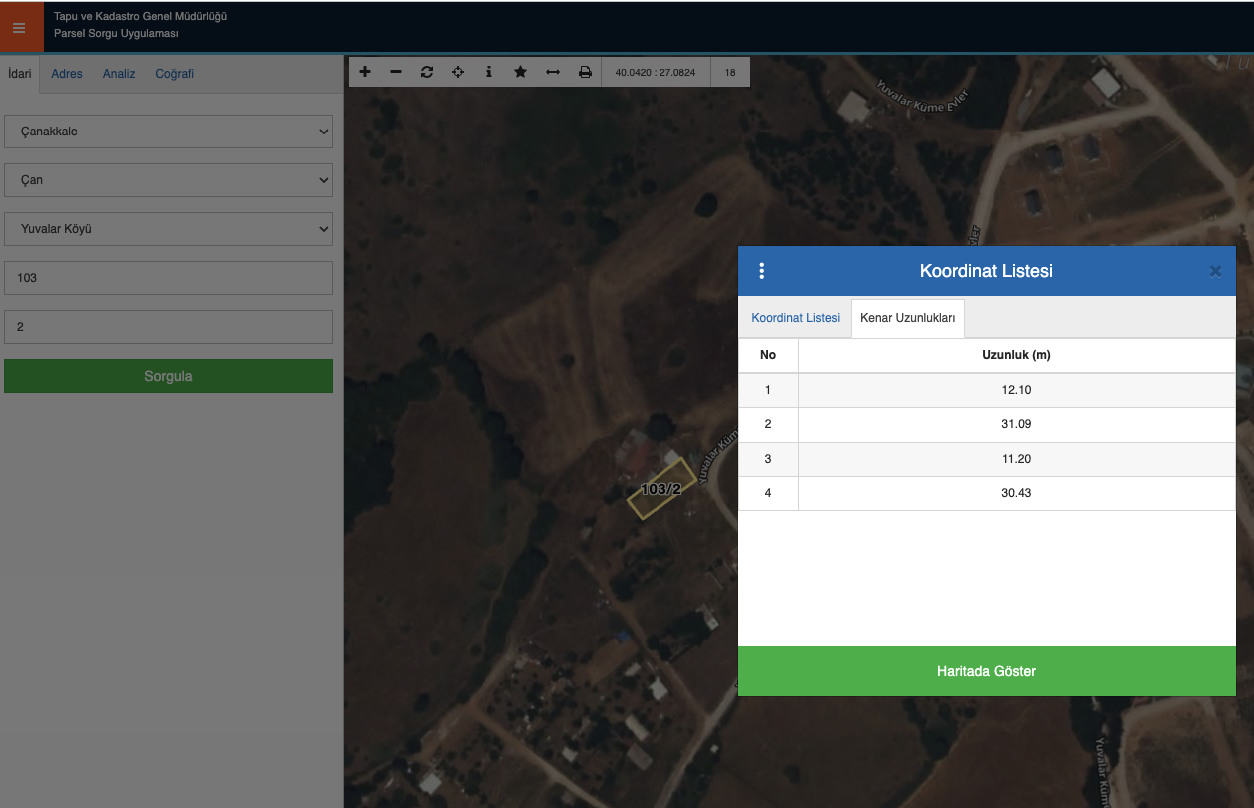The height and width of the screenshot is (808, 1254).
Task: Close the Koordinat Listesi dialog
Action: tap(1215, 271)
